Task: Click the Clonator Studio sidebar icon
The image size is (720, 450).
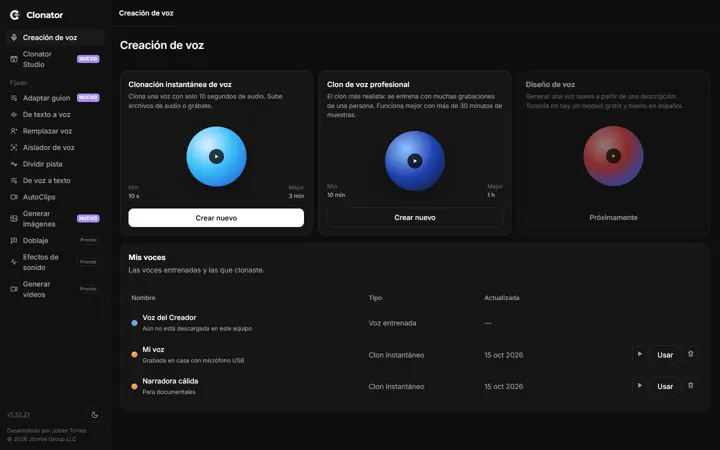Action: tap(14, 59)
